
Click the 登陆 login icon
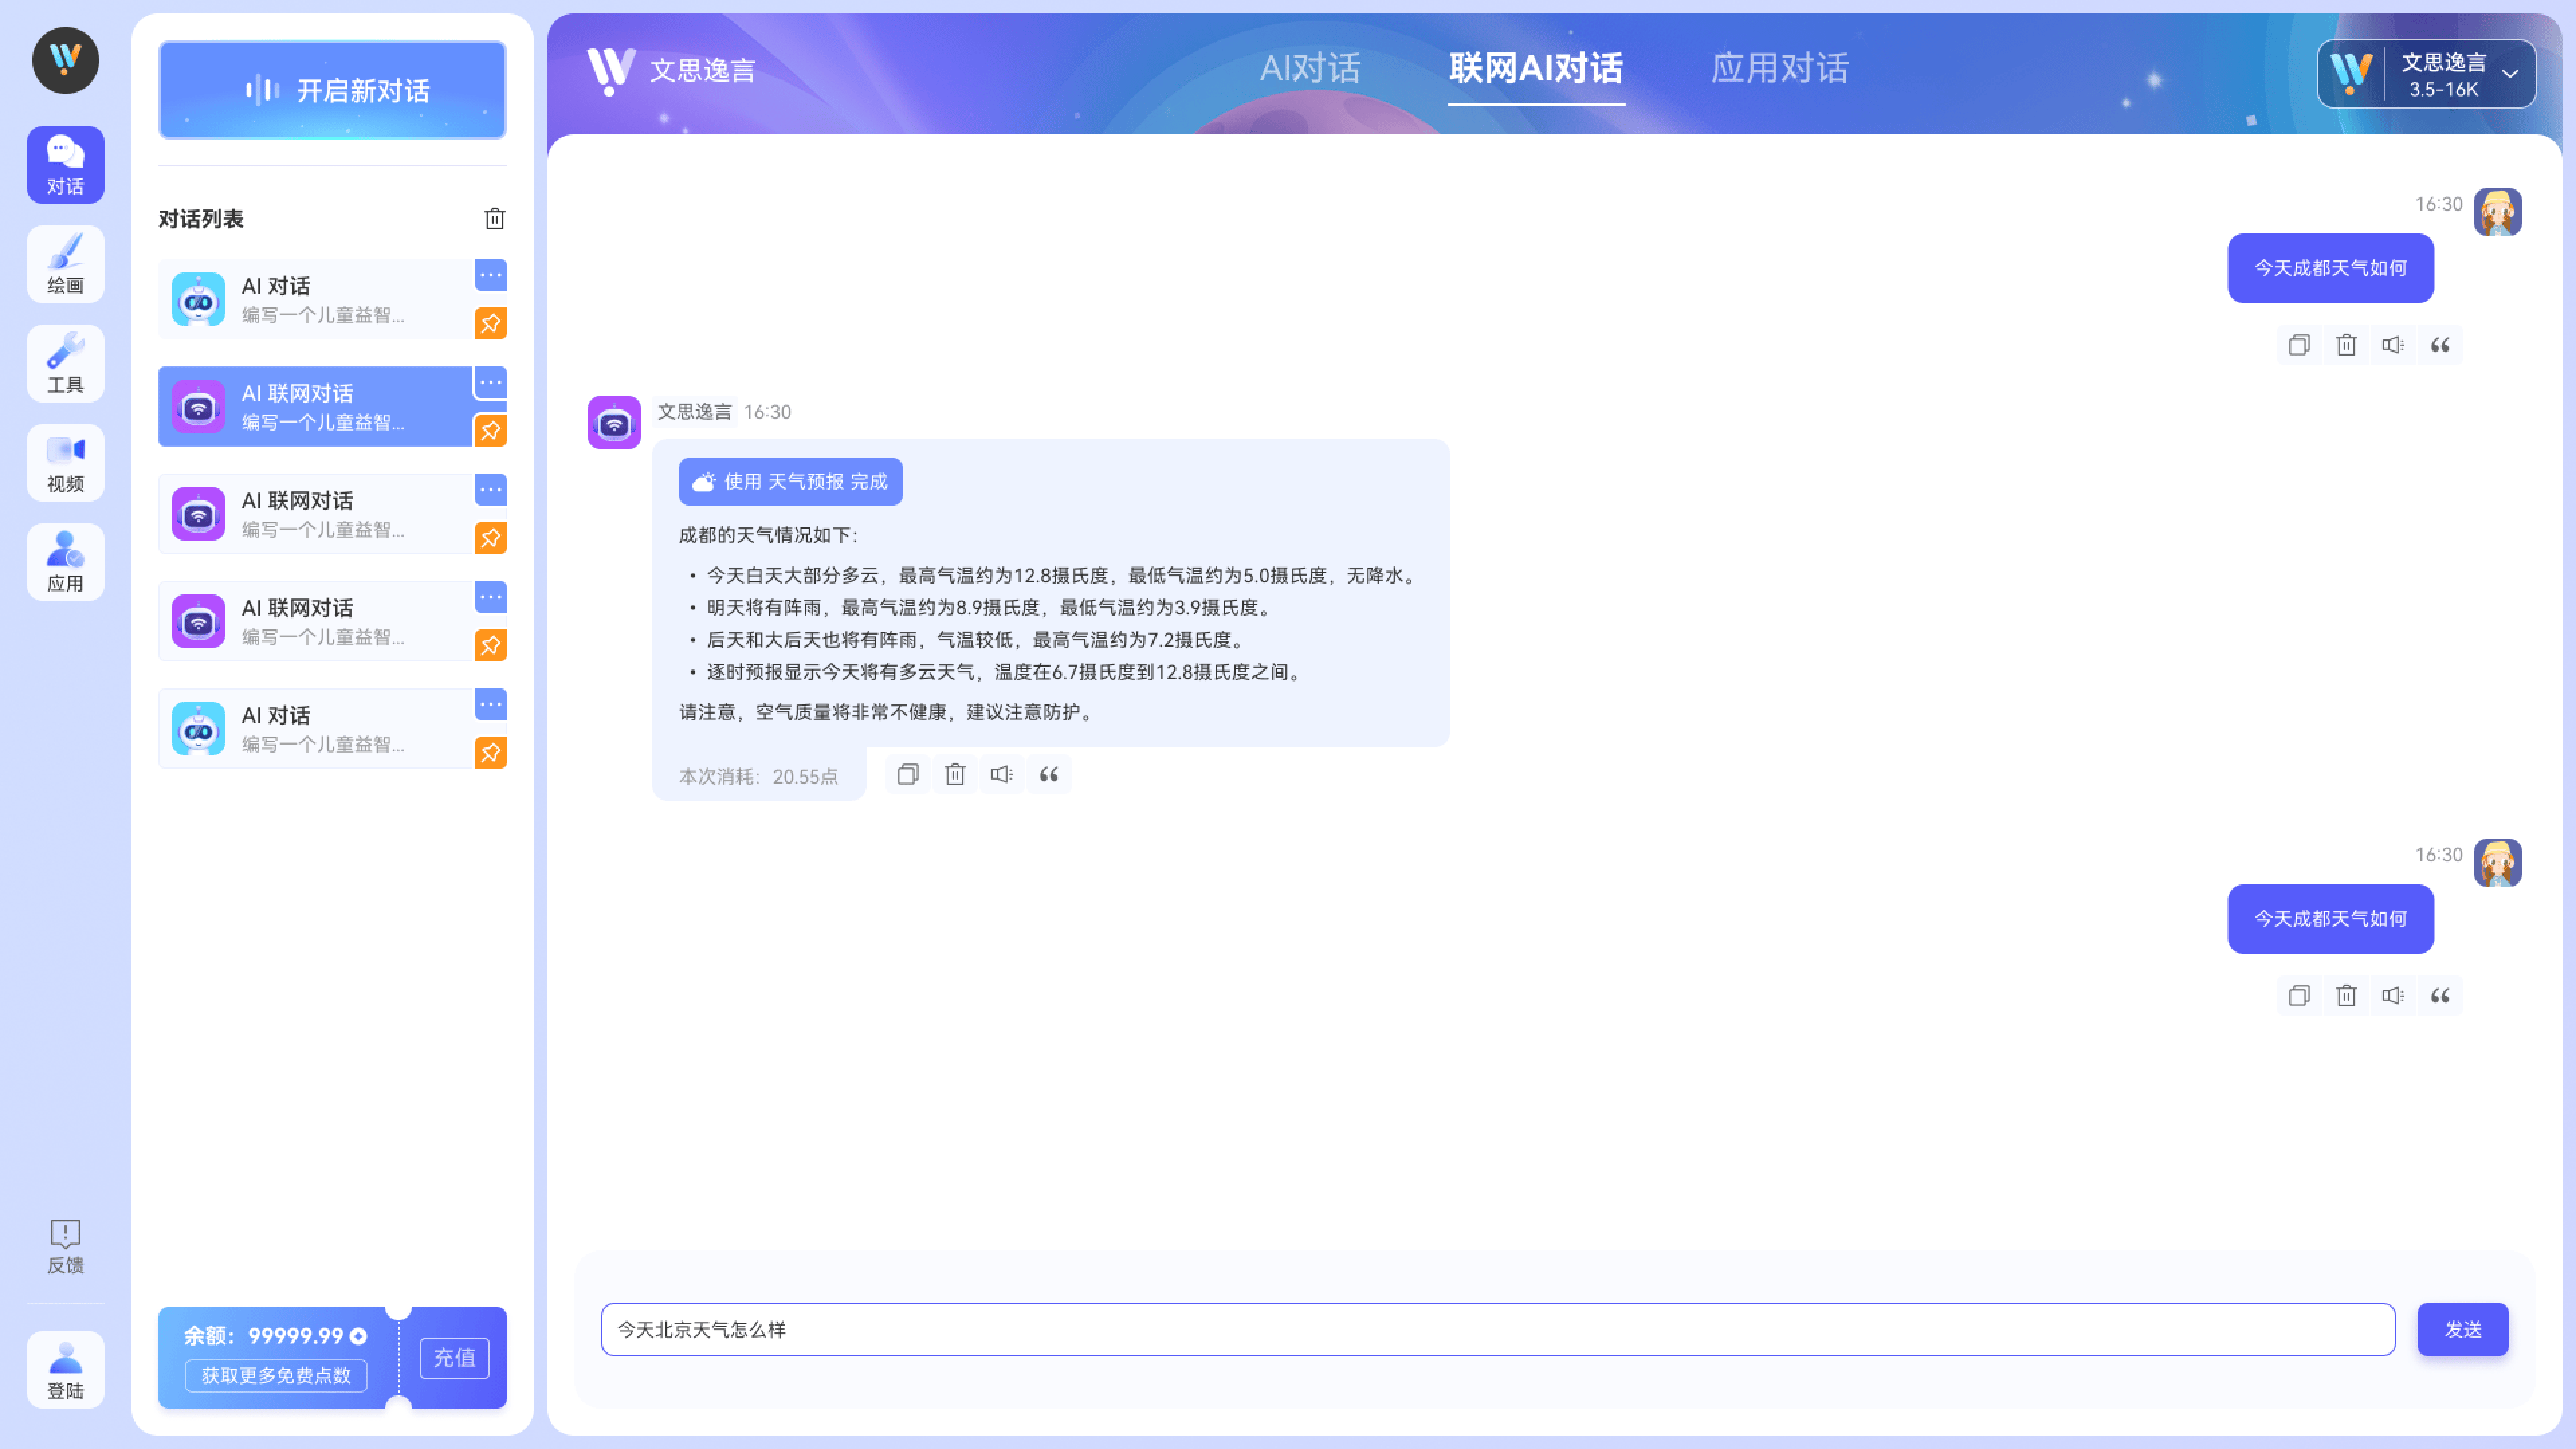tap(65, 1369)
